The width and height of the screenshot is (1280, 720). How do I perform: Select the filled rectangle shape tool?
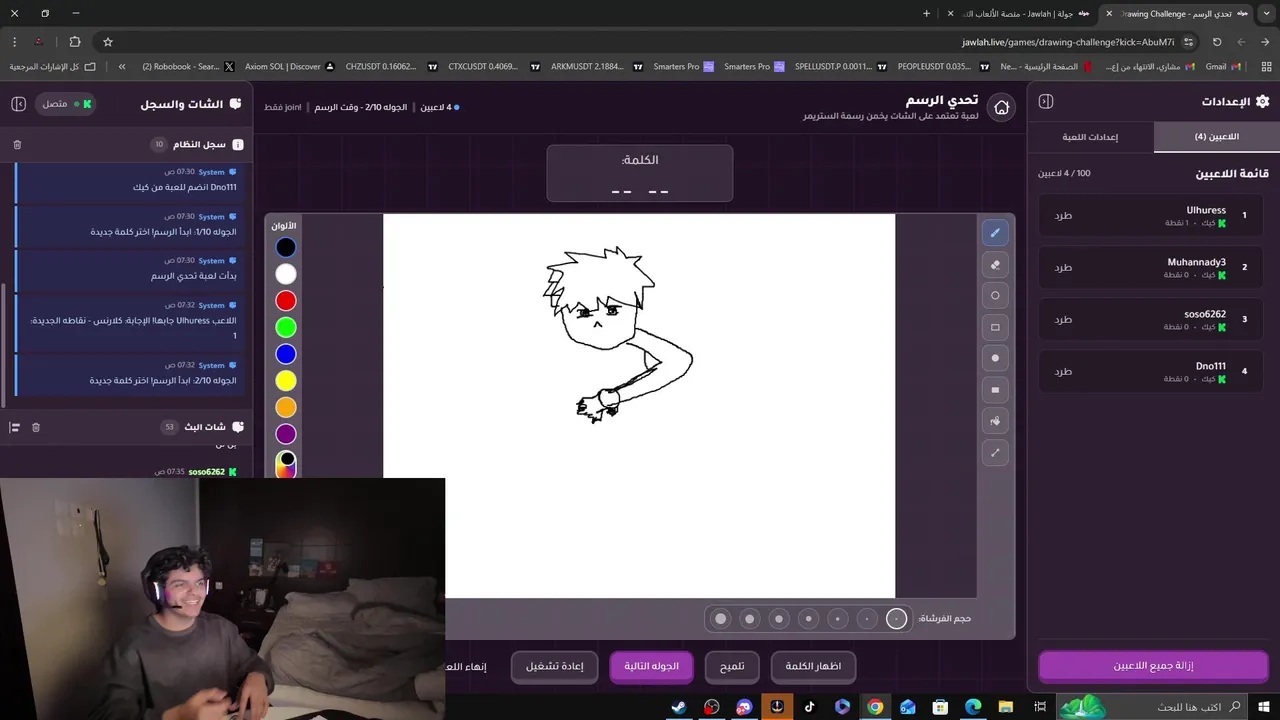coord(995,390)
